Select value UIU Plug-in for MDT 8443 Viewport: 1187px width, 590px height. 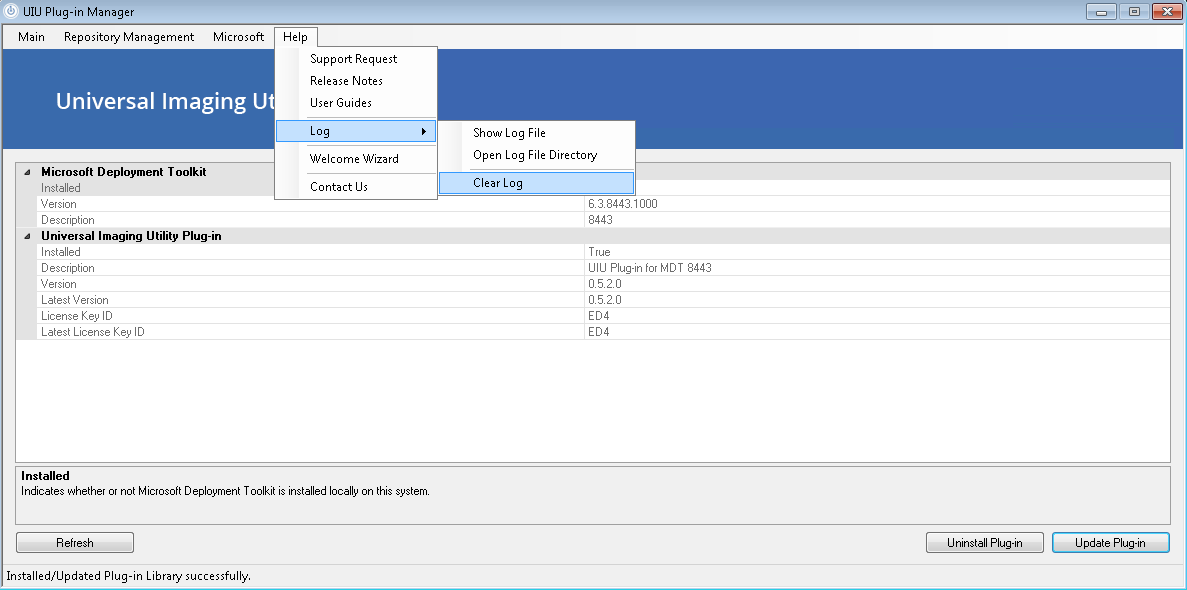point(650,268)
